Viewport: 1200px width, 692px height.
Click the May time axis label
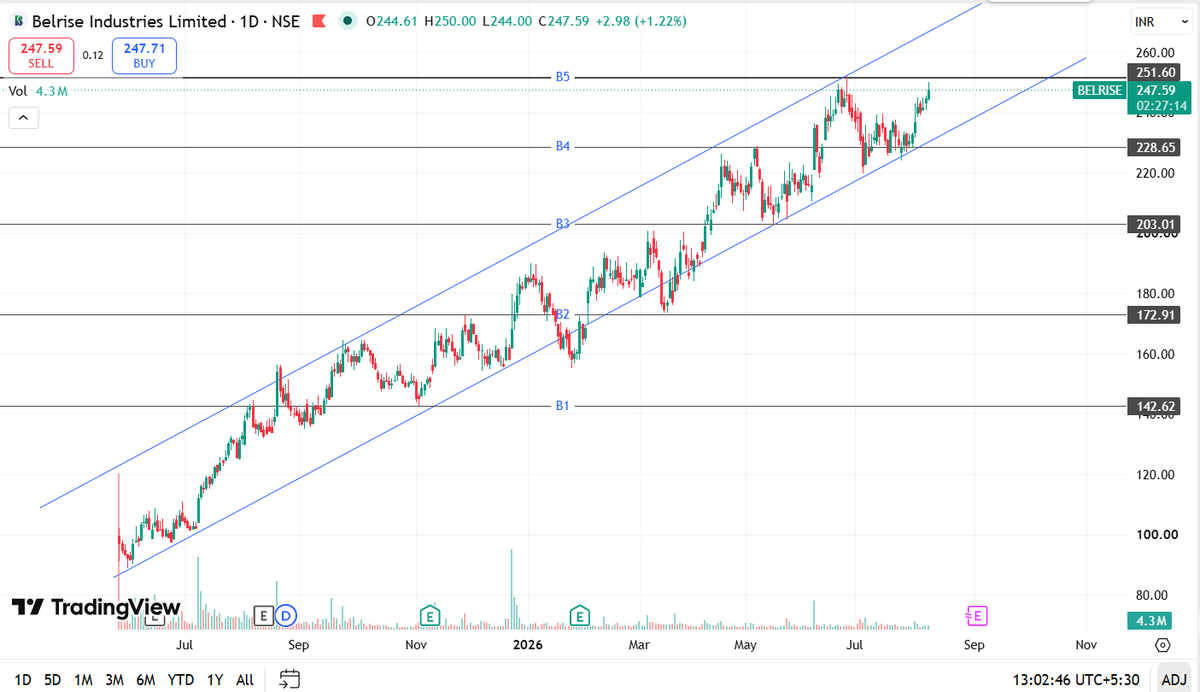point(746,645)
